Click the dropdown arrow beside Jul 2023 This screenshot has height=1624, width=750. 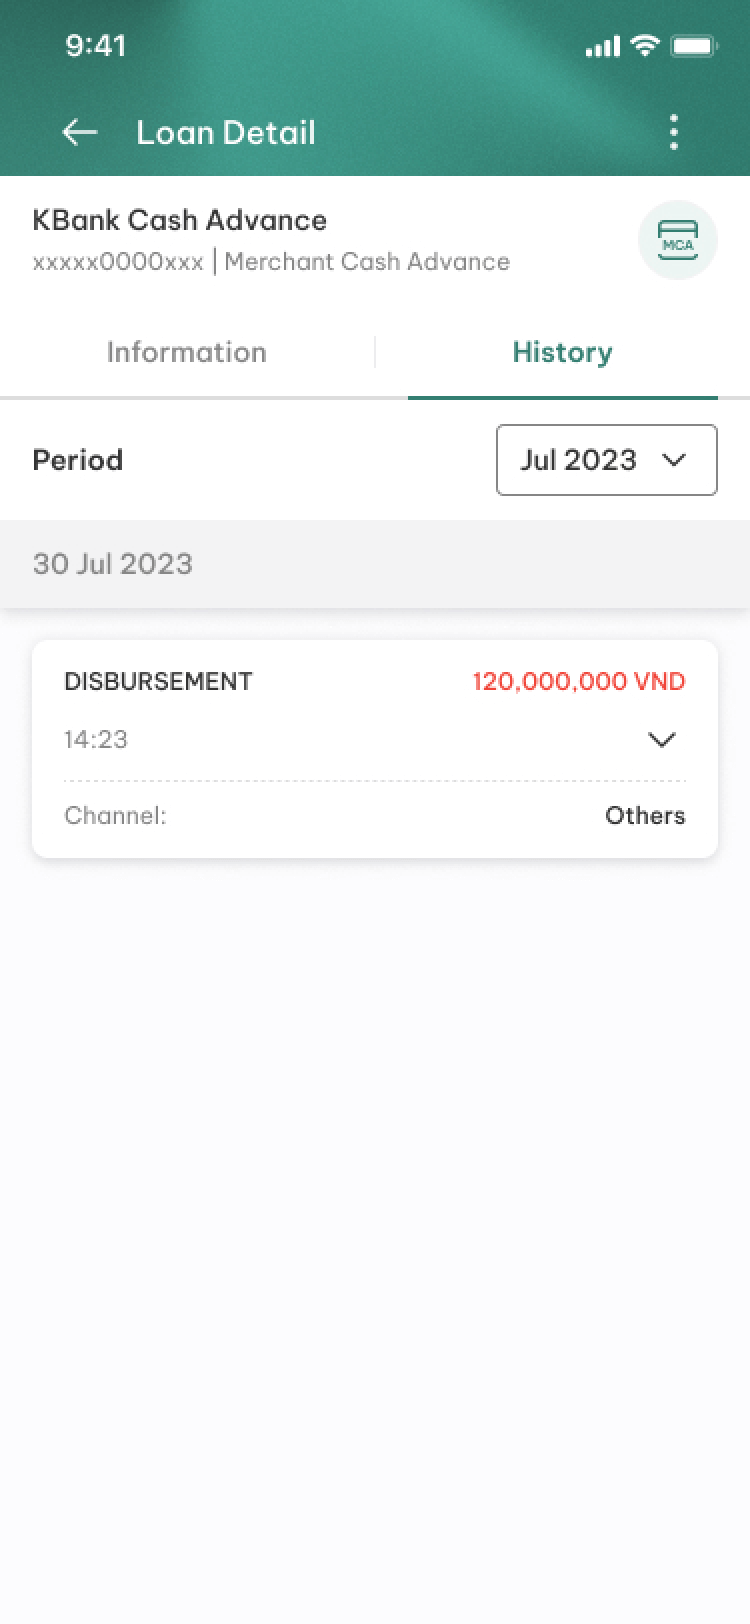point(674,460)
